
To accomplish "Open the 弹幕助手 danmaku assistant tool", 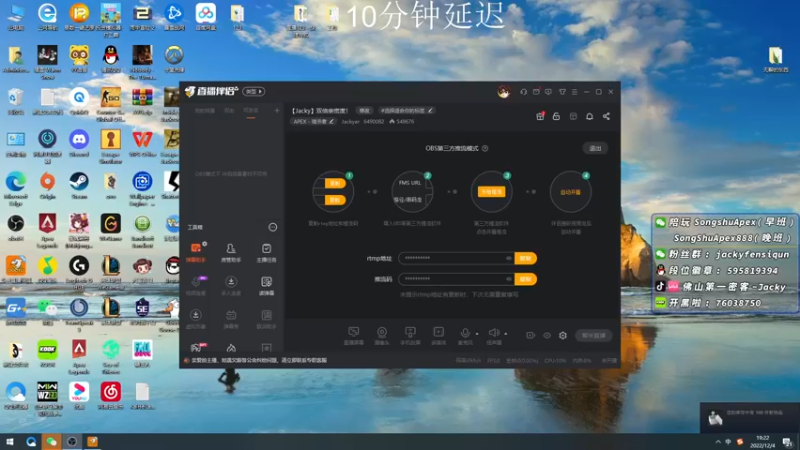I will point(196,252).
